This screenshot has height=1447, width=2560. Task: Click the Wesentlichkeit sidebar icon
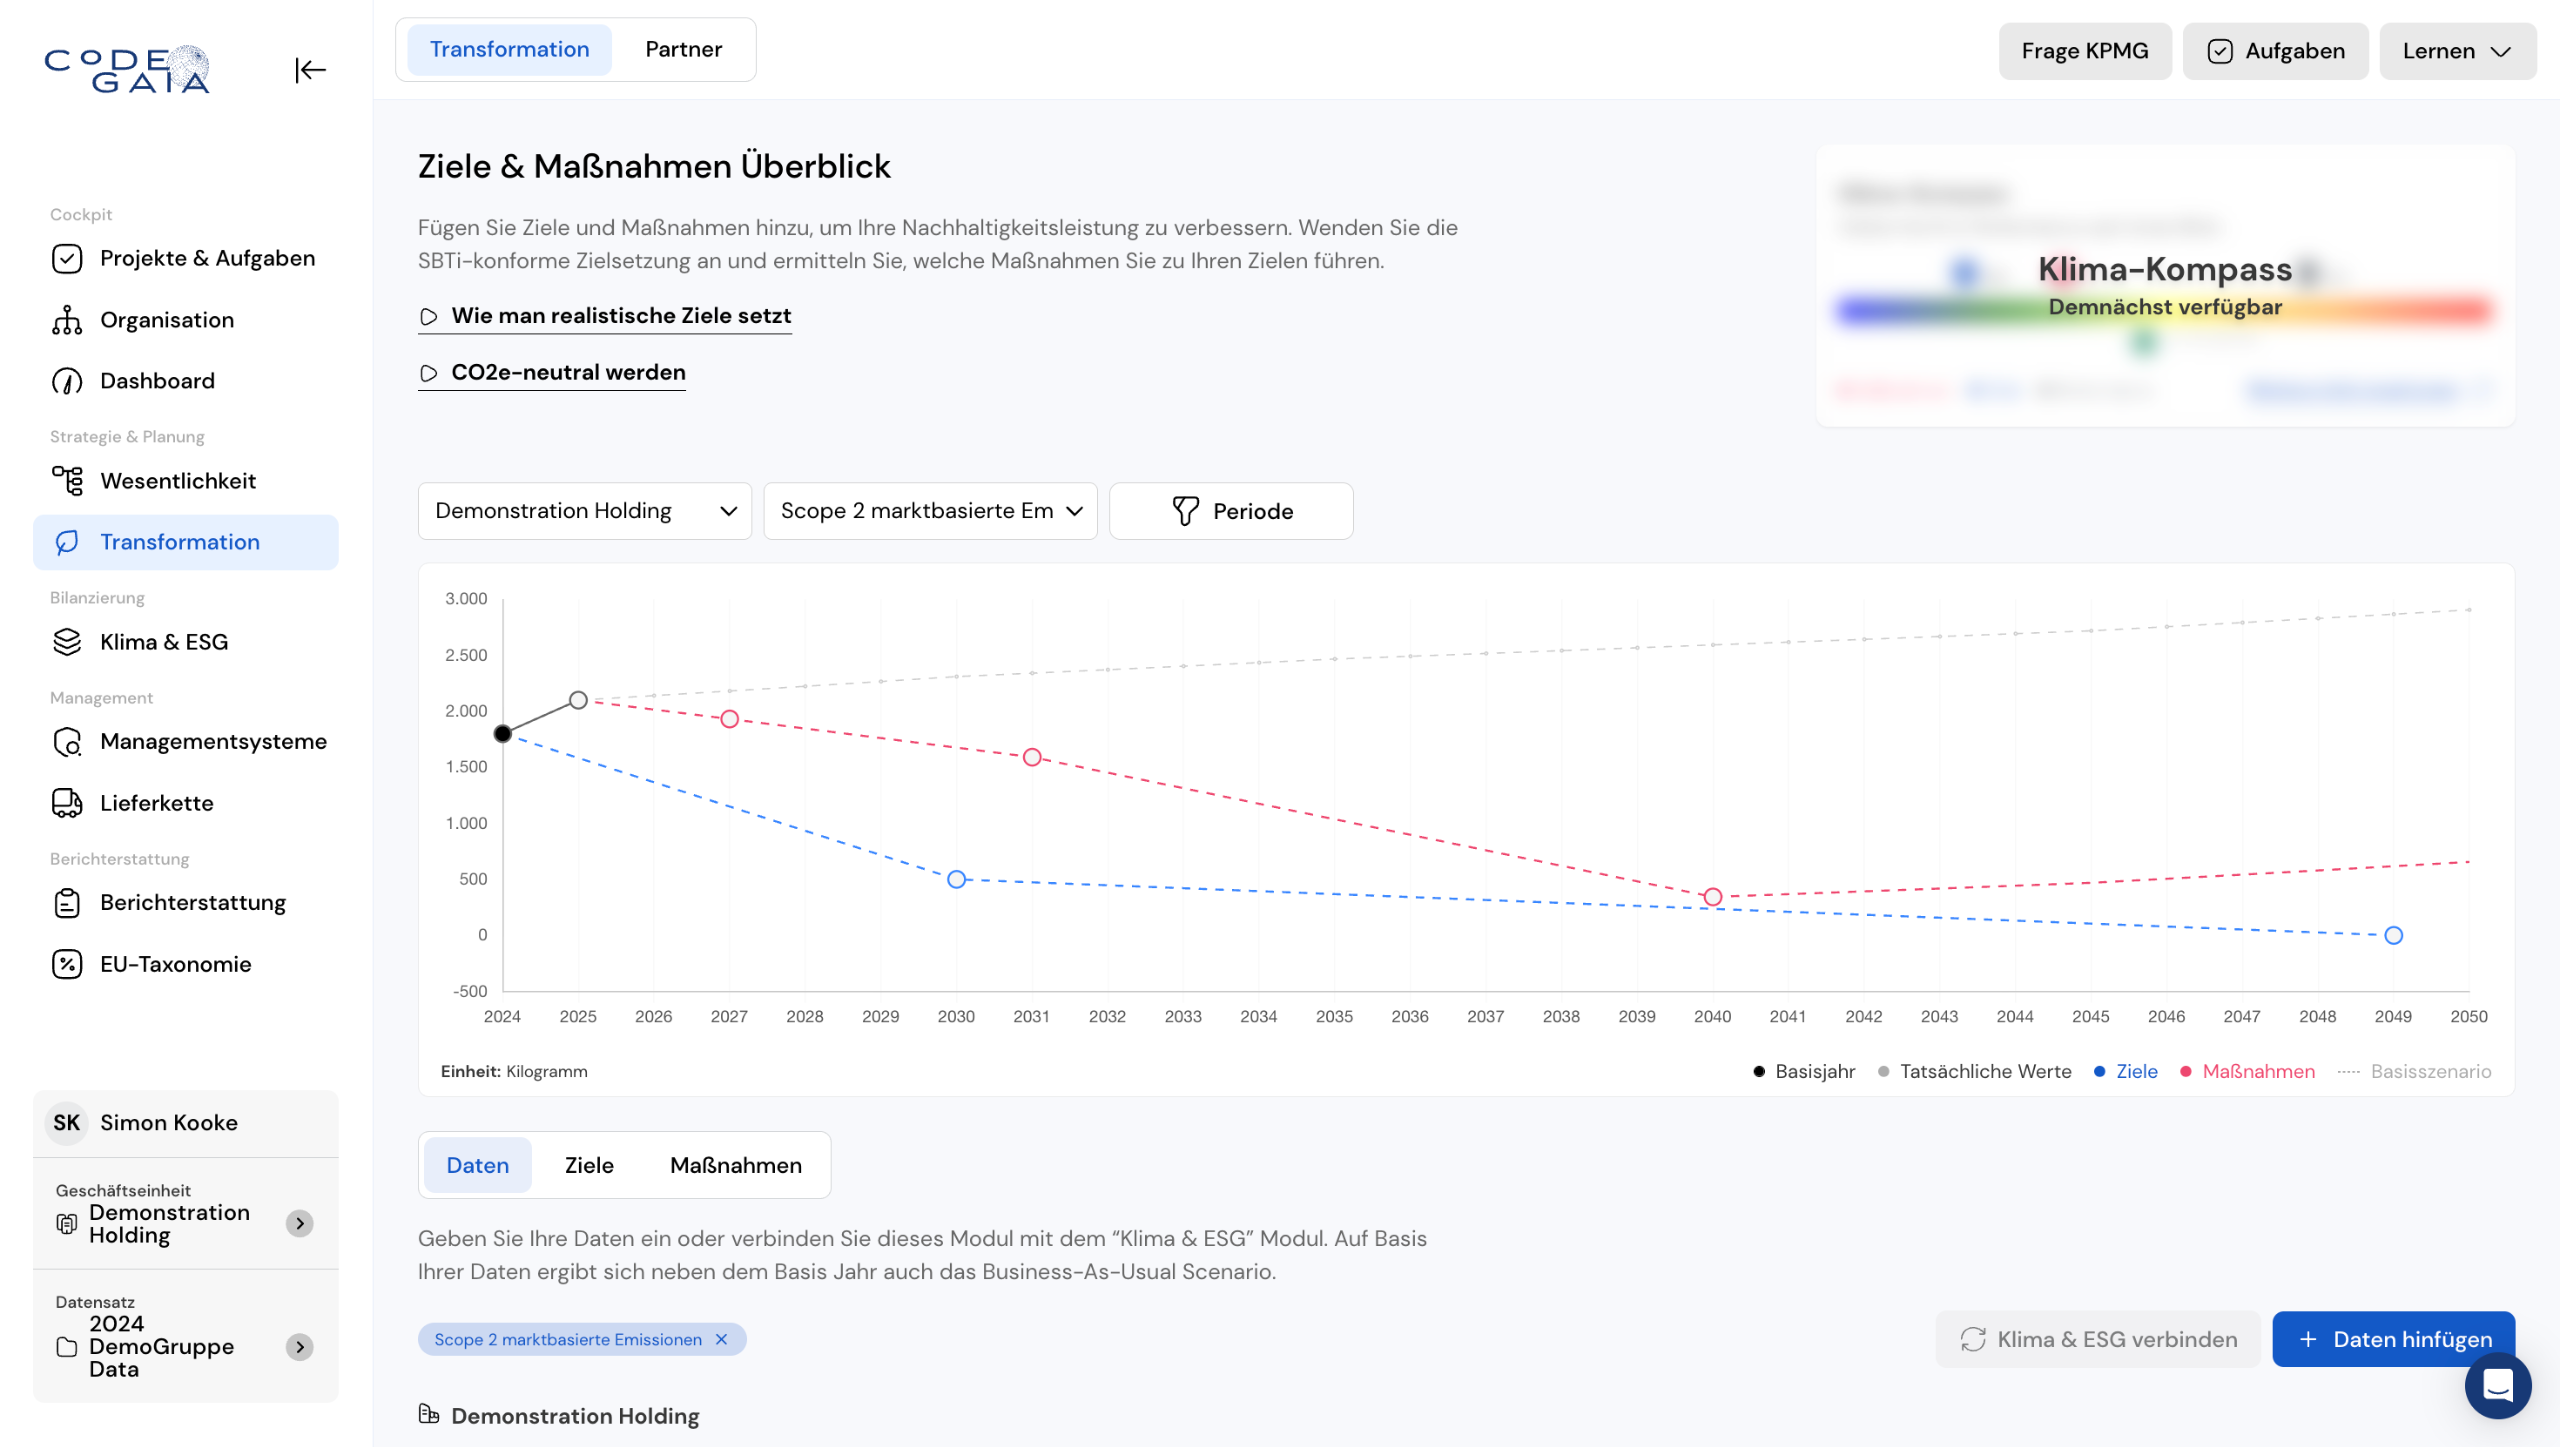tap(67, 481)
